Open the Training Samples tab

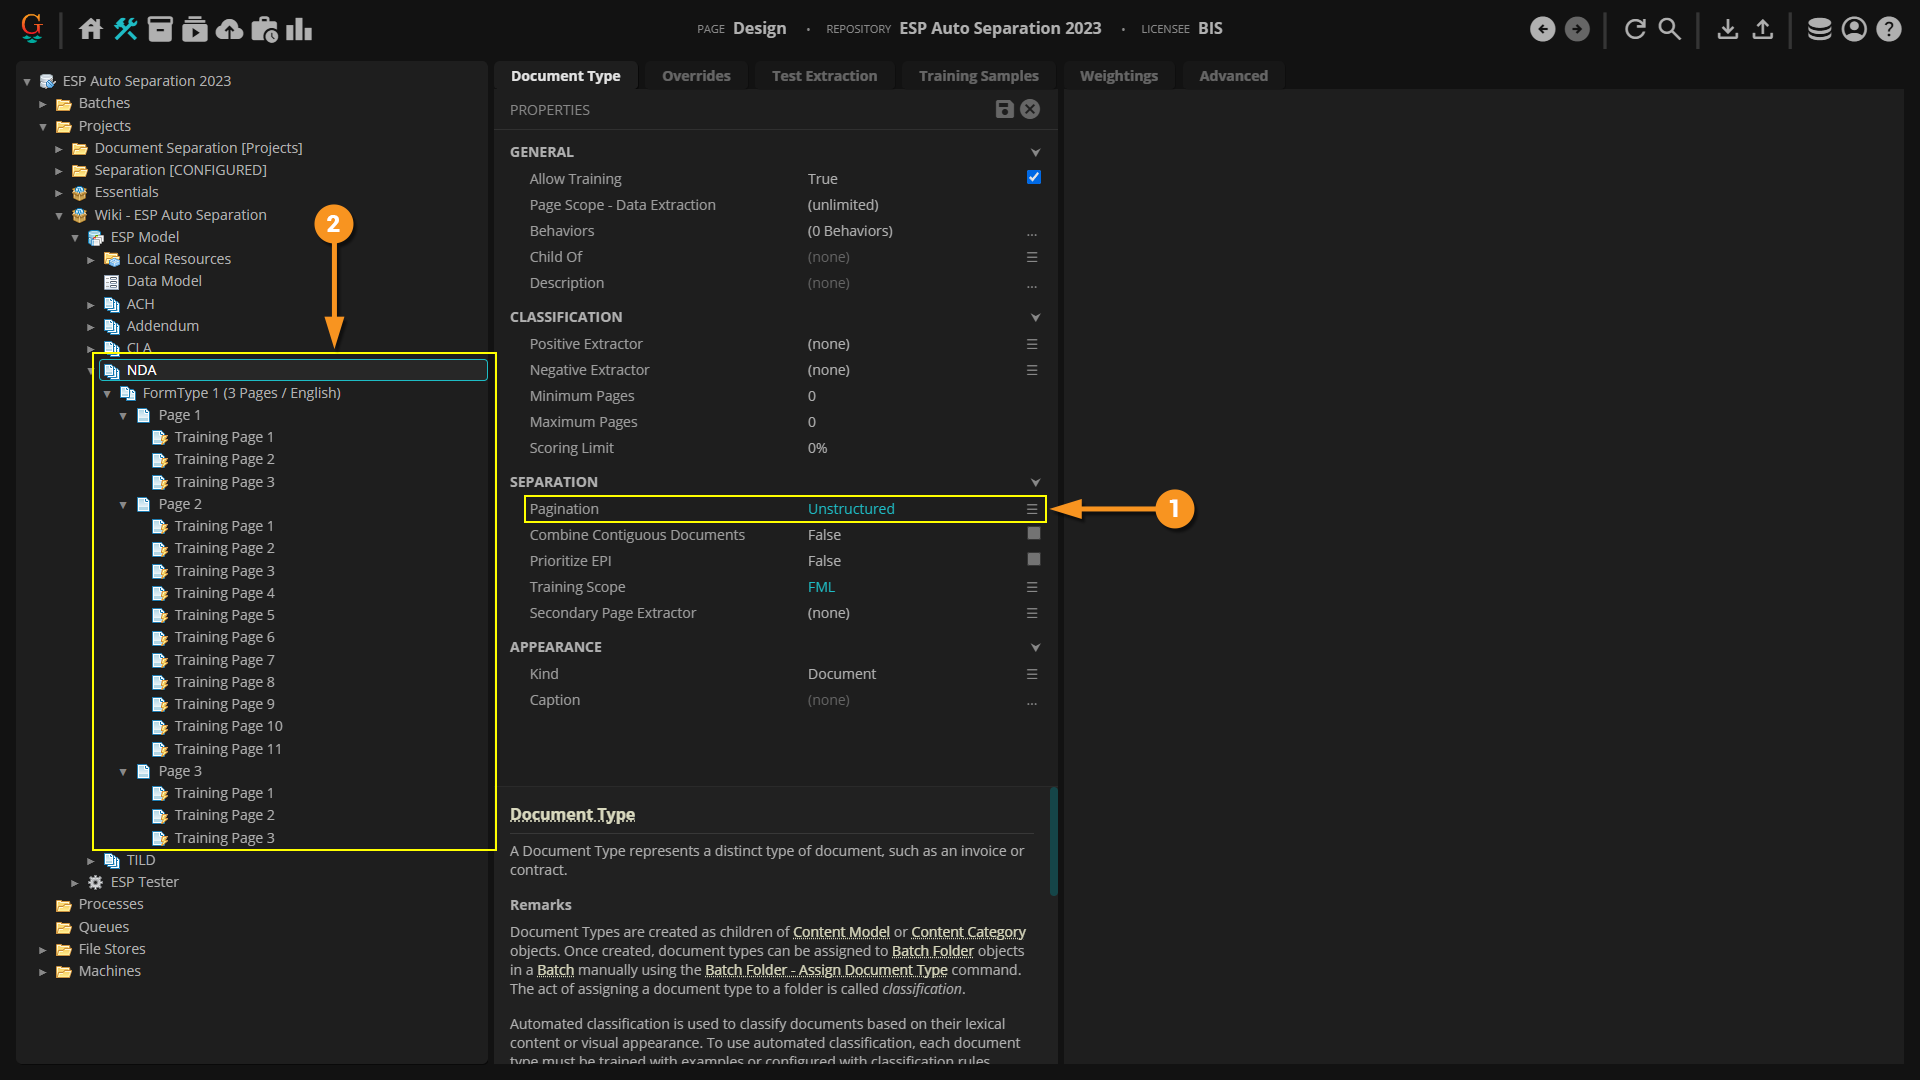click(x=978, y=76)
